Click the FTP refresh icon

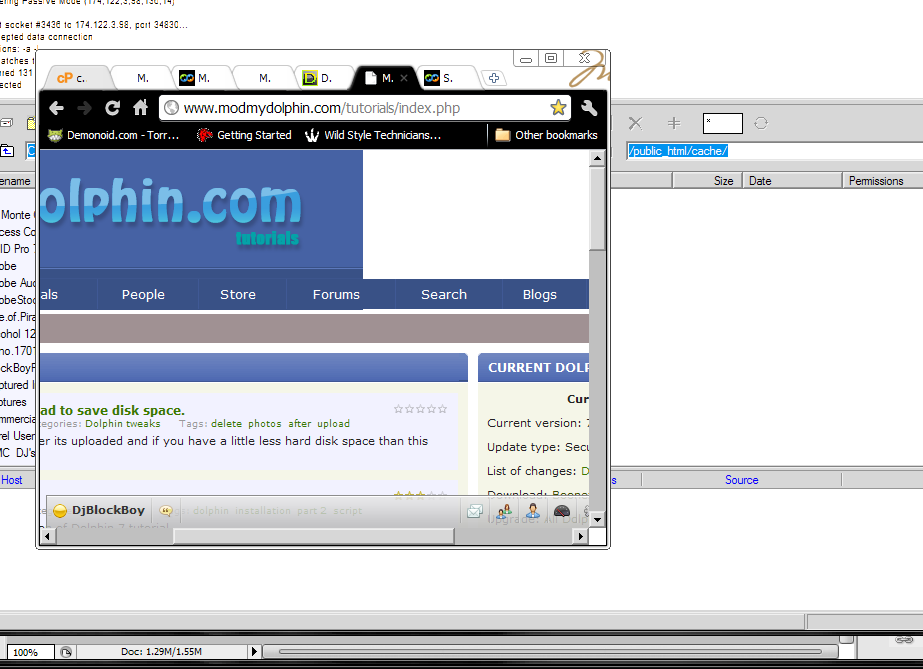(761, 123)
